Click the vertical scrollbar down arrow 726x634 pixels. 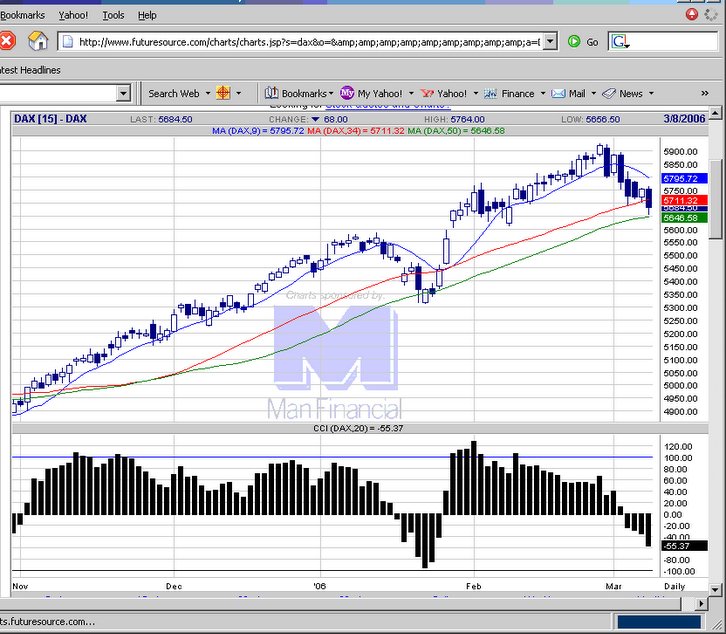point(715,590)
